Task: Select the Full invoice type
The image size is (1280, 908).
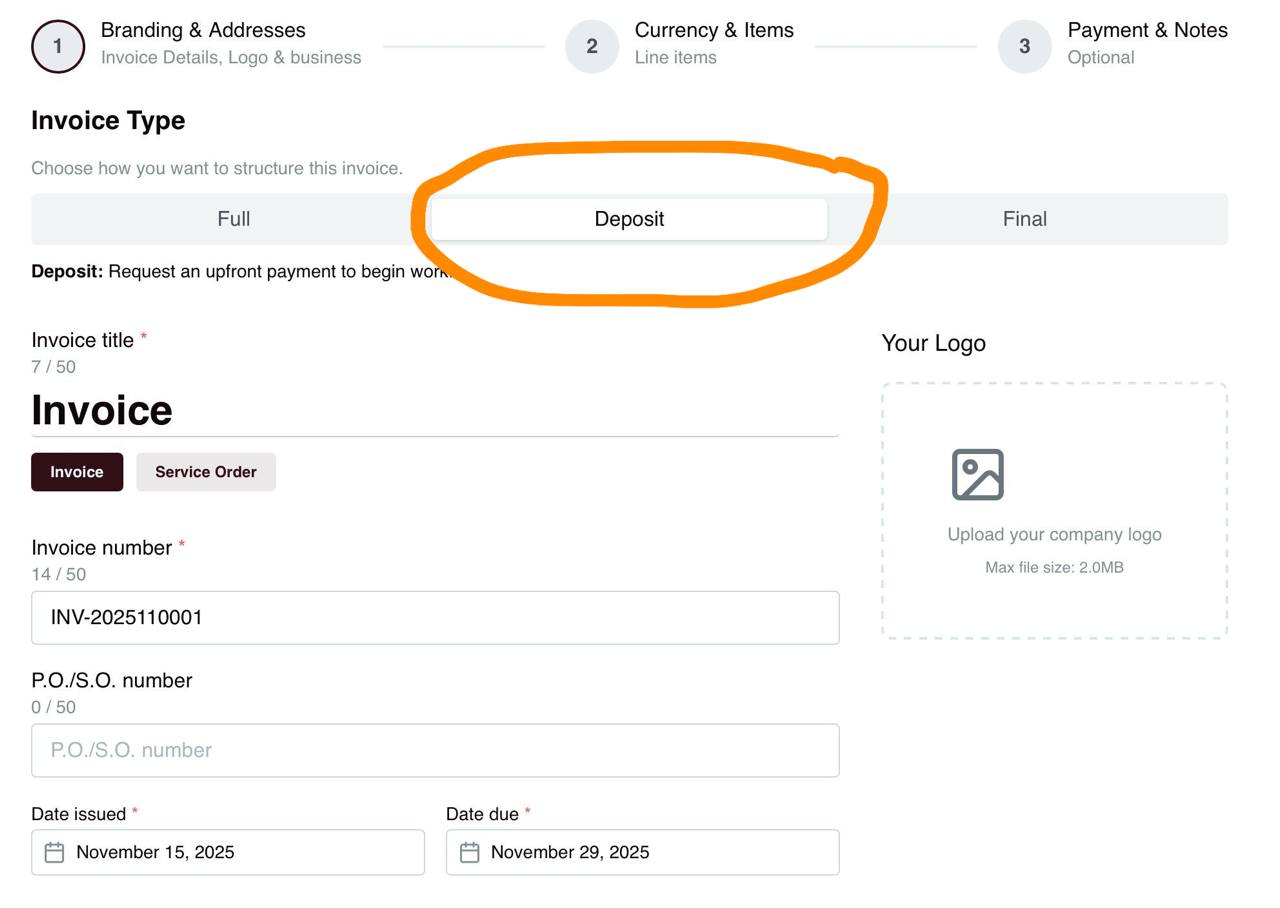Action: click(x=233, y=219)
